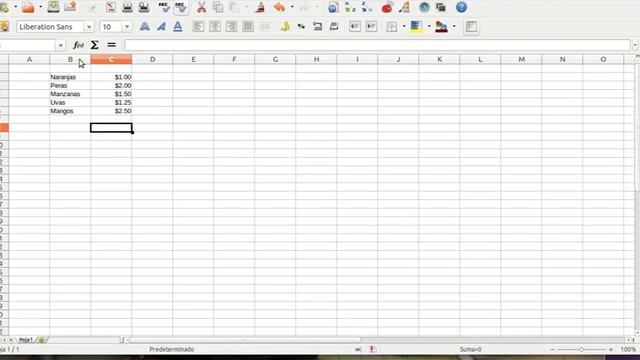Viewport: 640px width, 360px height.
Task: Add a new sheet with plus tab
Action: [x=41, y=340]
